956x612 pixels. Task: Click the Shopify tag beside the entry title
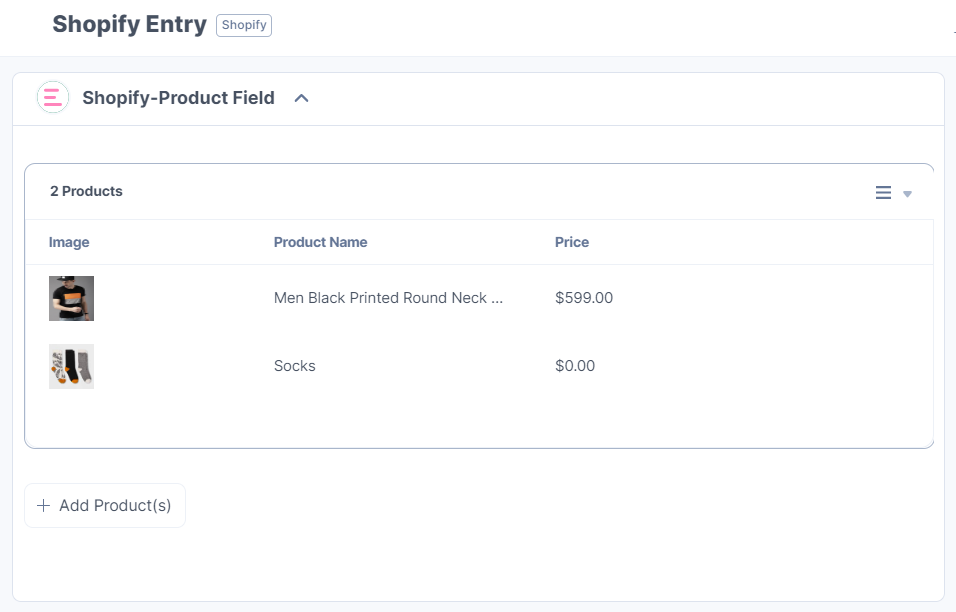coord(243,24)
